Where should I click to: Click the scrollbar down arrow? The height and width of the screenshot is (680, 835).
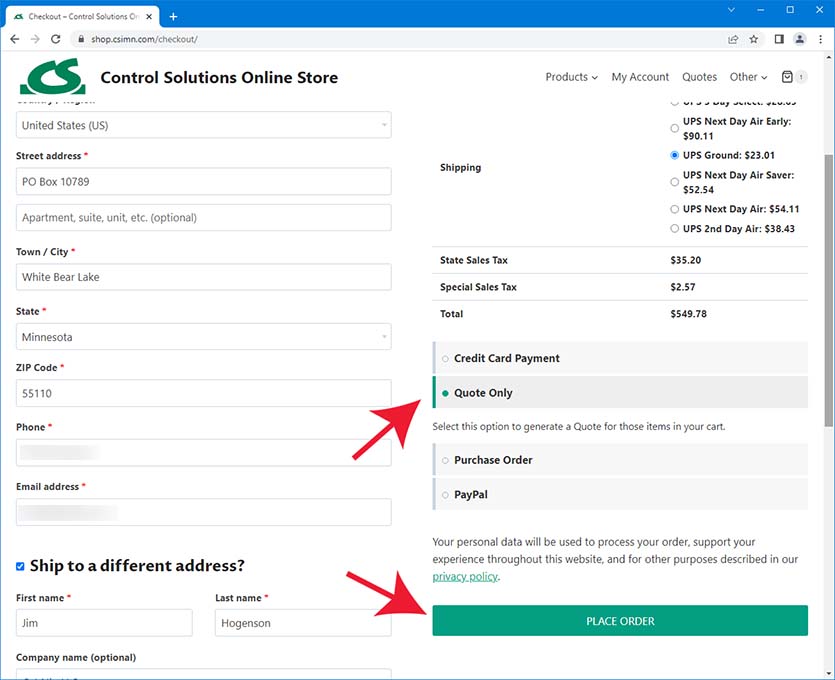(x=829, y=673)
